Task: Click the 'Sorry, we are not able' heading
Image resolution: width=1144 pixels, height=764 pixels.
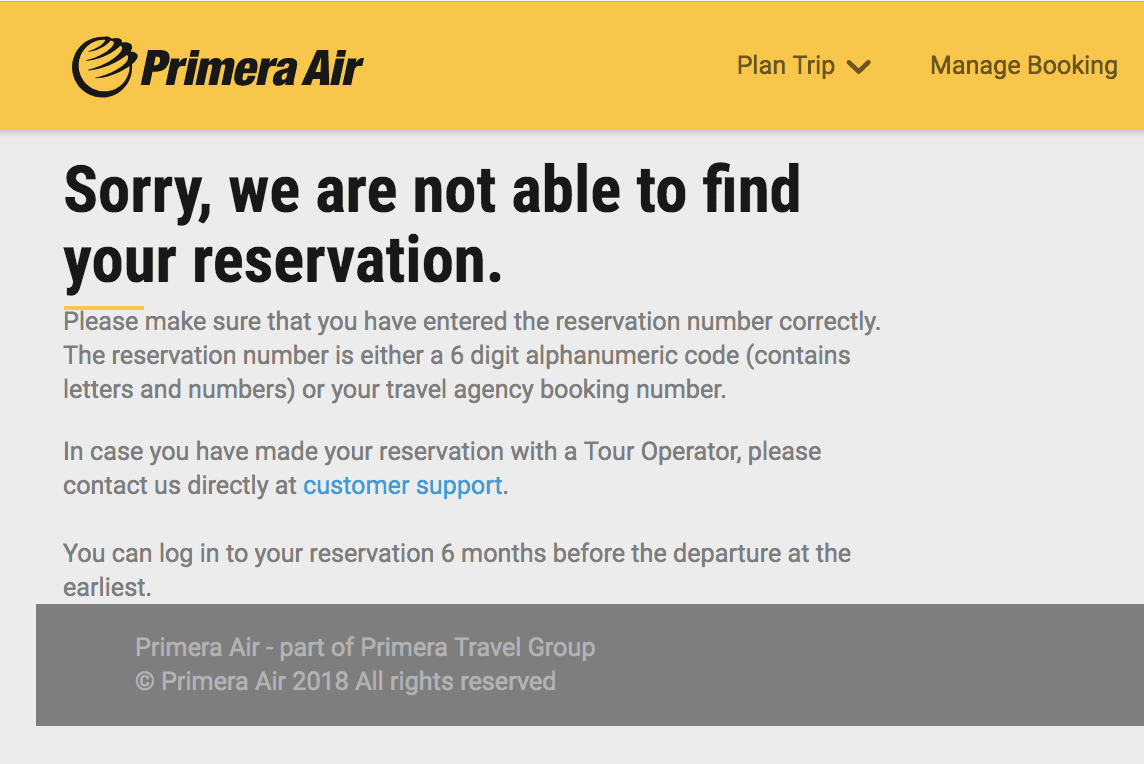Action: pyautogui.click(x=432, y=190)
